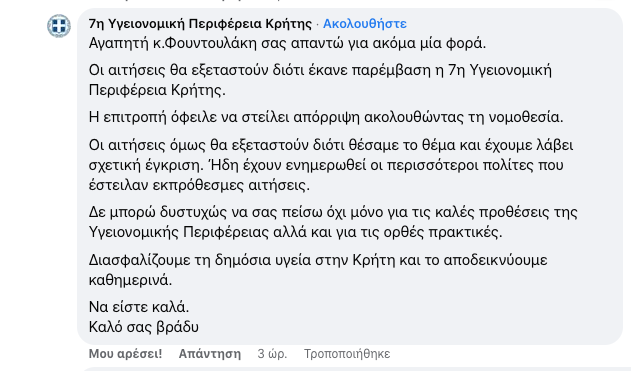Reply to the comment using Απάντηση

(x=210, y=354)
